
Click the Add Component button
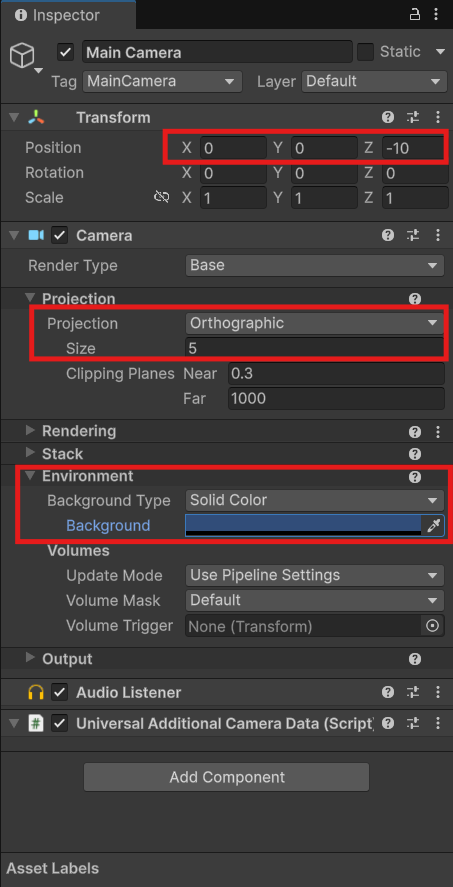click(226, 777)
